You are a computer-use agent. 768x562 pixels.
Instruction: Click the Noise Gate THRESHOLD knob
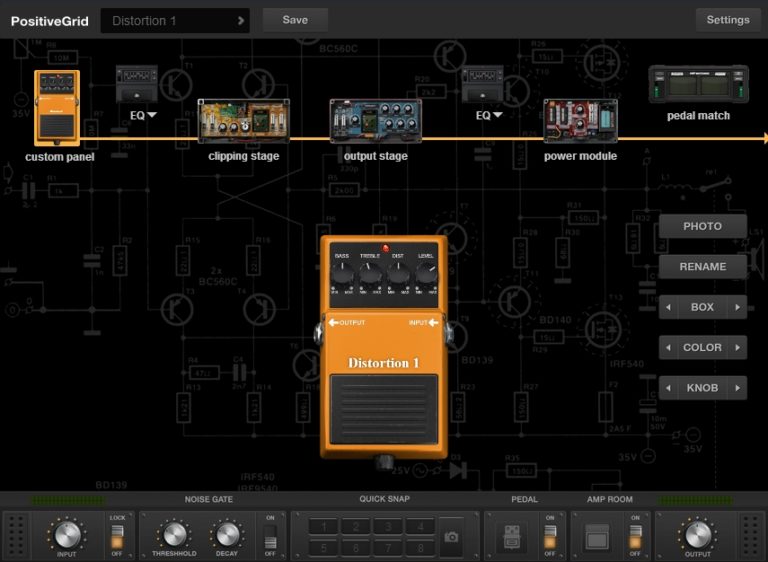(x=174, y=534)
